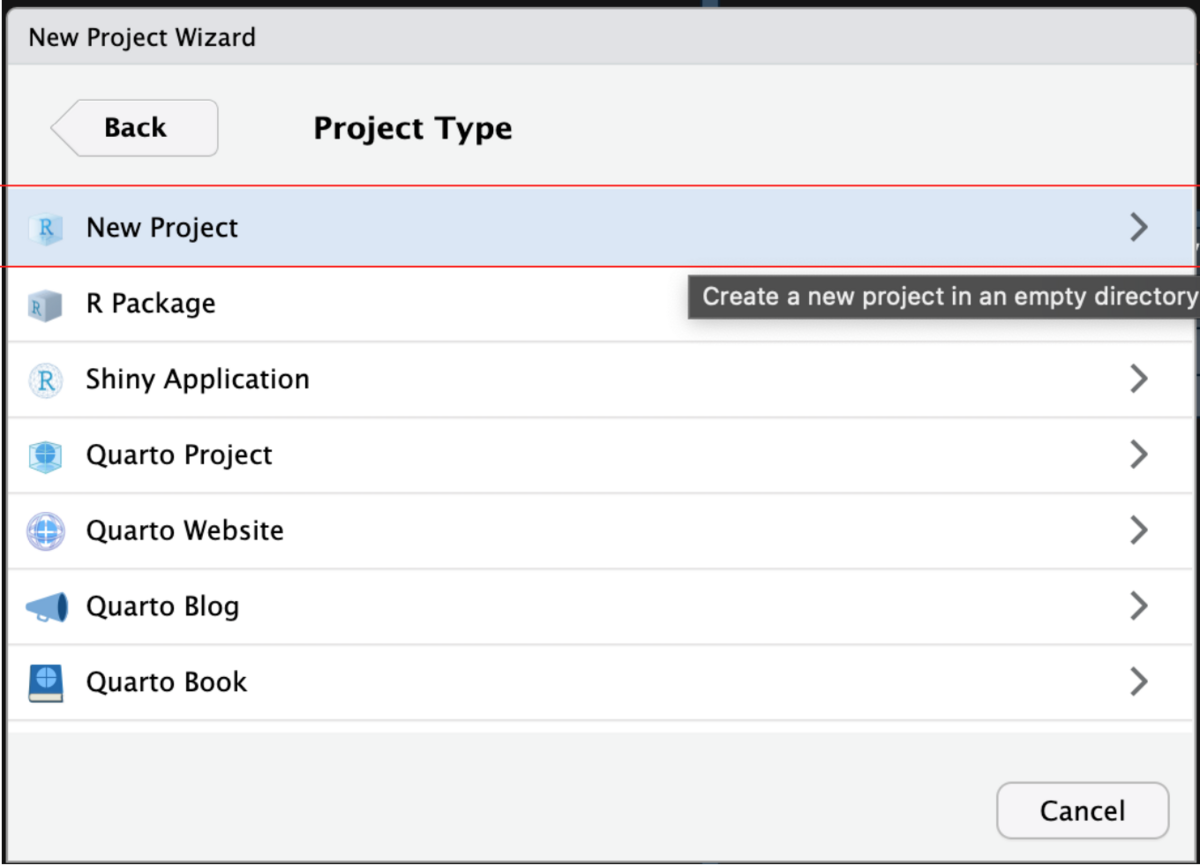1200x865 pixels.
Task: Click the R Package box icon
Action: click(x=45, y=305)
